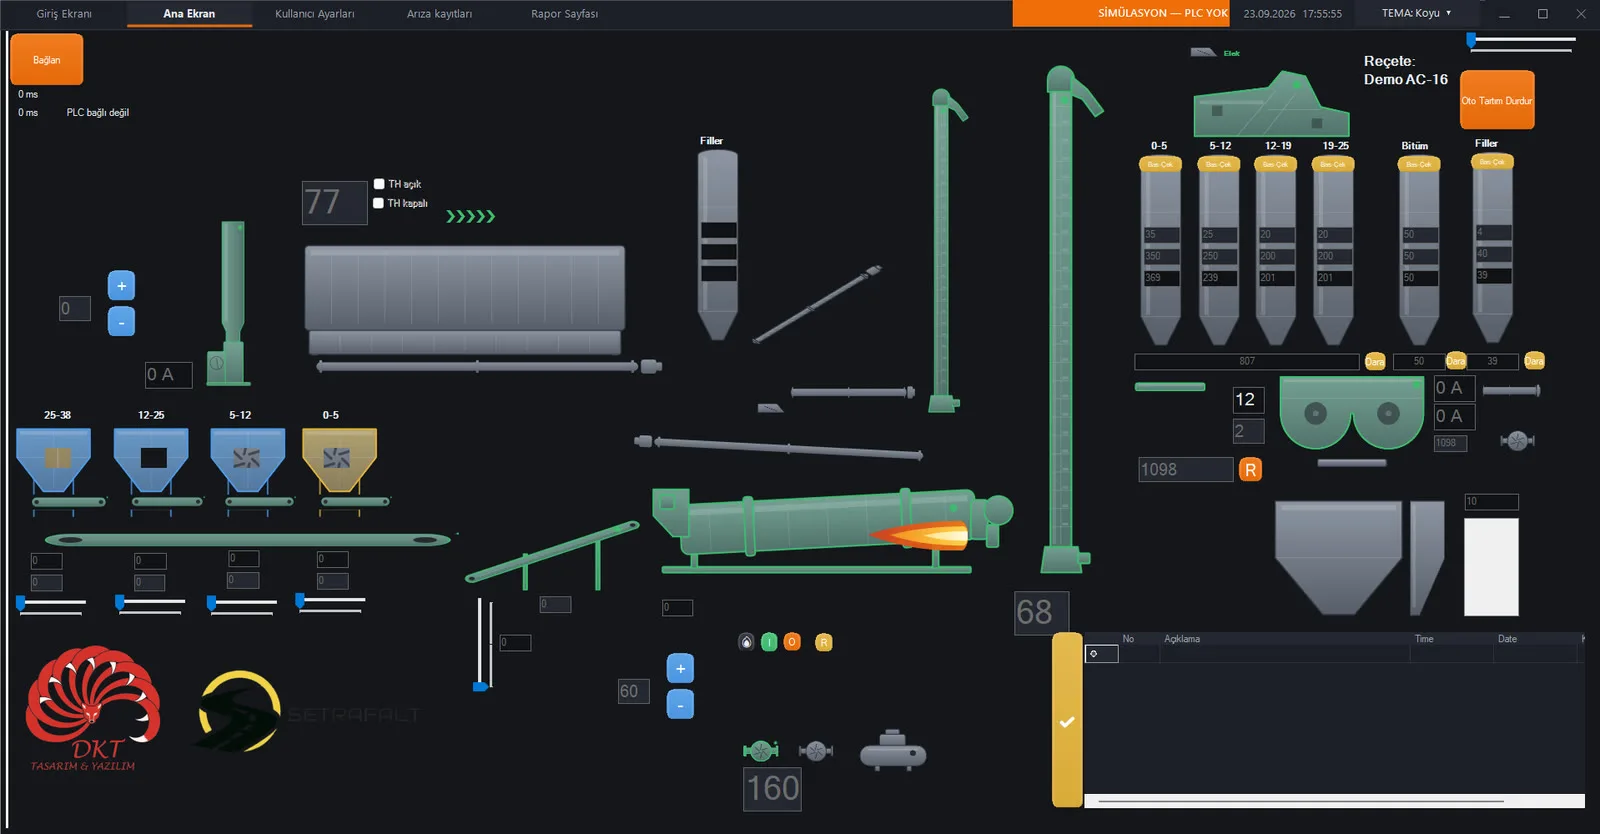The height and width of the screenshot is (834, 1600).
Task: Click Bas-Çek button on 0-5 hot bin
Action: click(1160, 164)
